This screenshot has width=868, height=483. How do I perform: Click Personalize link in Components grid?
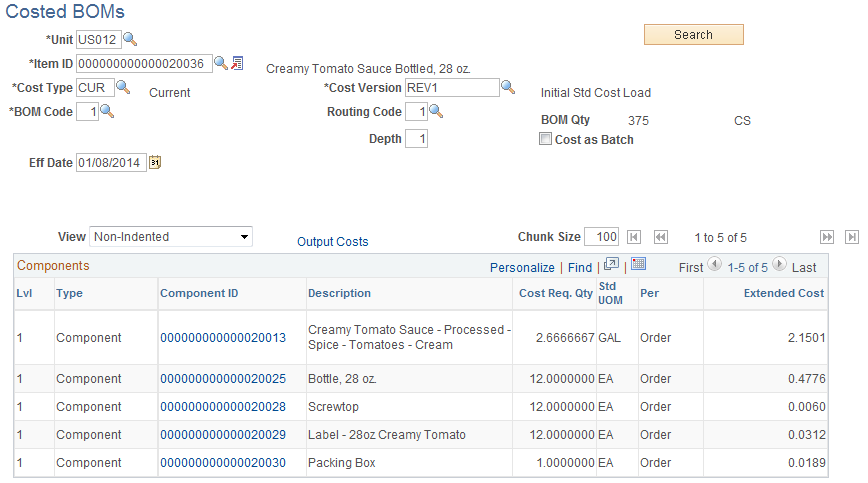(x=522, y=268)
